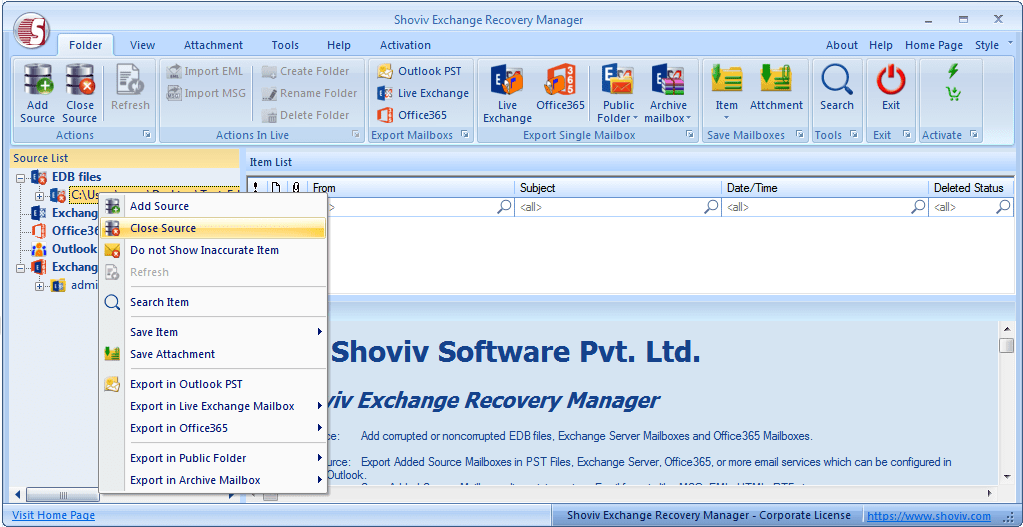
Task: Collapse the EDB files tree node
Action: pyautogui.click(x=20, y=177)
